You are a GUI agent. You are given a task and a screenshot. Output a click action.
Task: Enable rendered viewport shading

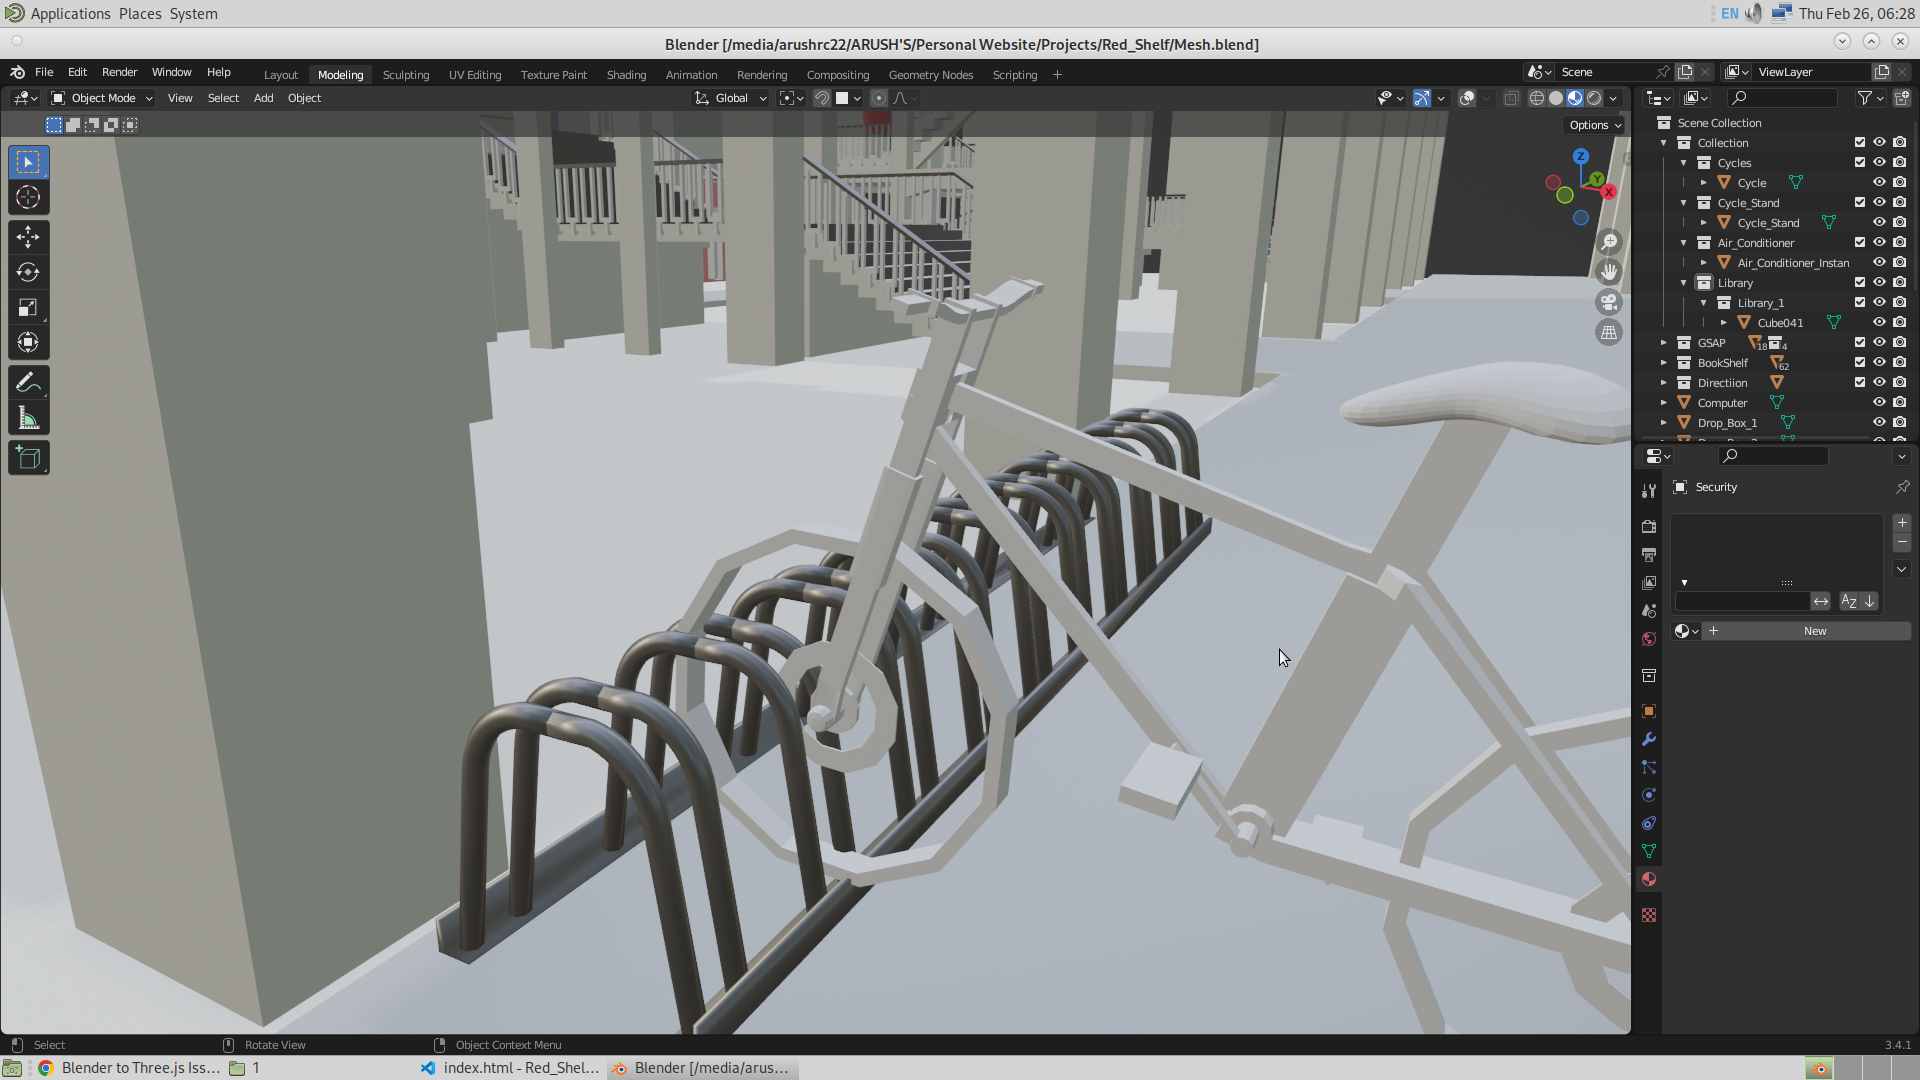1594,98
